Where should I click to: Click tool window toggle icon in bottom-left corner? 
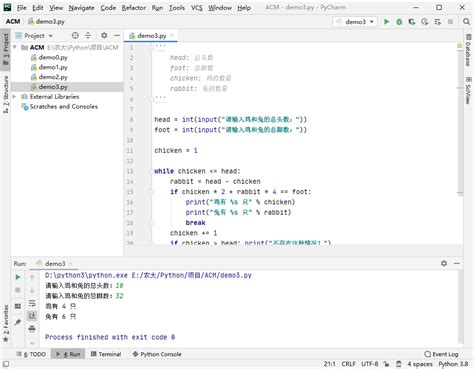6,364
